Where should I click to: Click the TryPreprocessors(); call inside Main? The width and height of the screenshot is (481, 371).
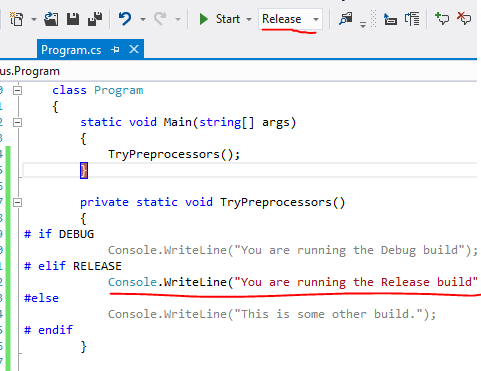tap(174, 154)
